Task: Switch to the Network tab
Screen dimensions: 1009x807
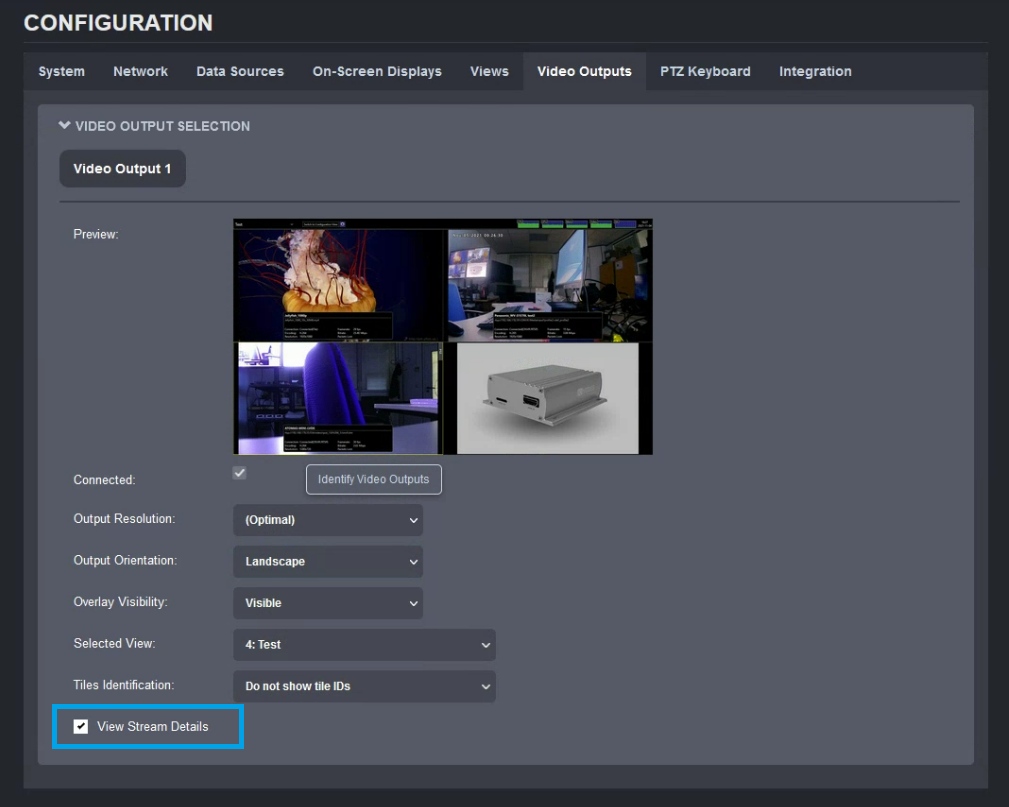Action: click(140, 71)
